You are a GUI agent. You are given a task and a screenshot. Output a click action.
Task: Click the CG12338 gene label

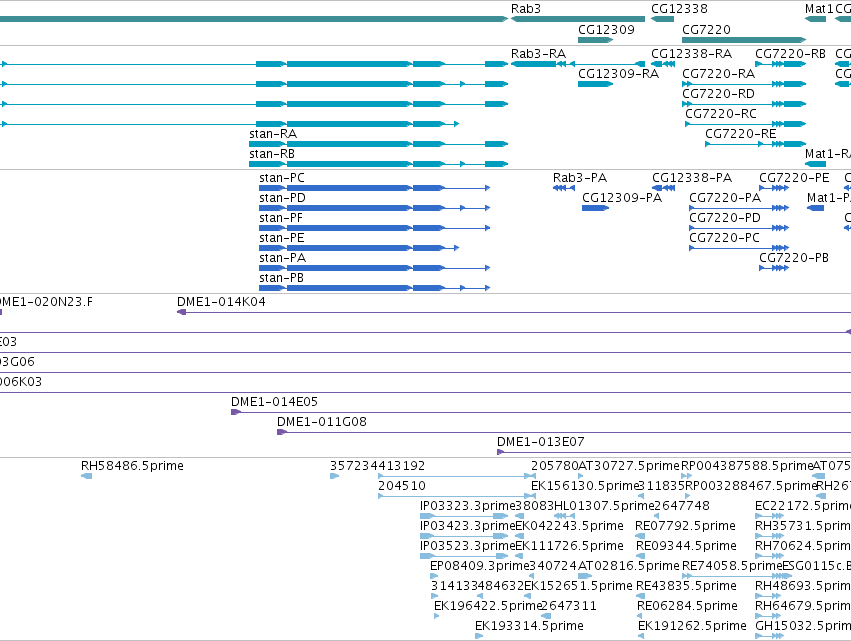(x=679, y=9)
